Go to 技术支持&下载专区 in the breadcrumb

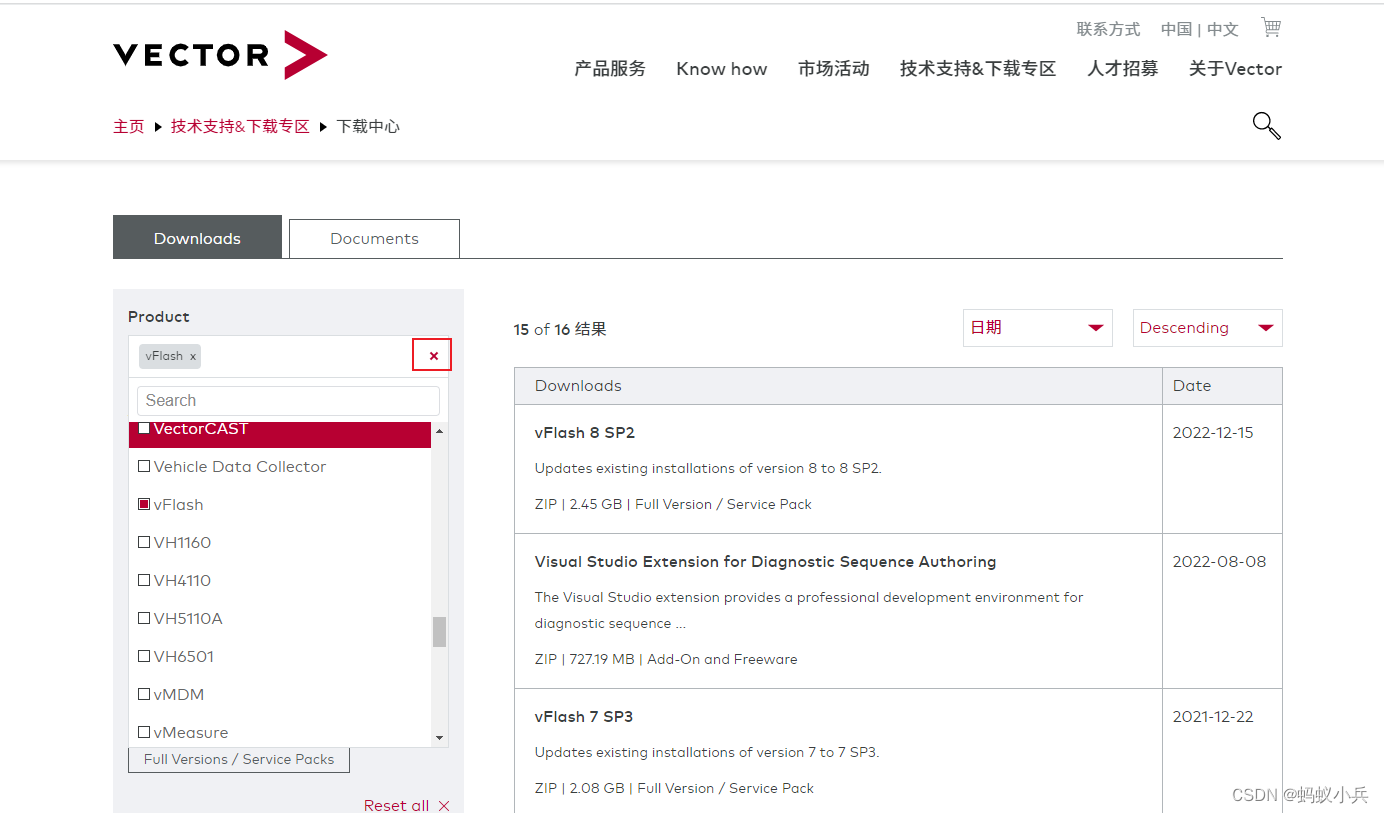point(240,127)
